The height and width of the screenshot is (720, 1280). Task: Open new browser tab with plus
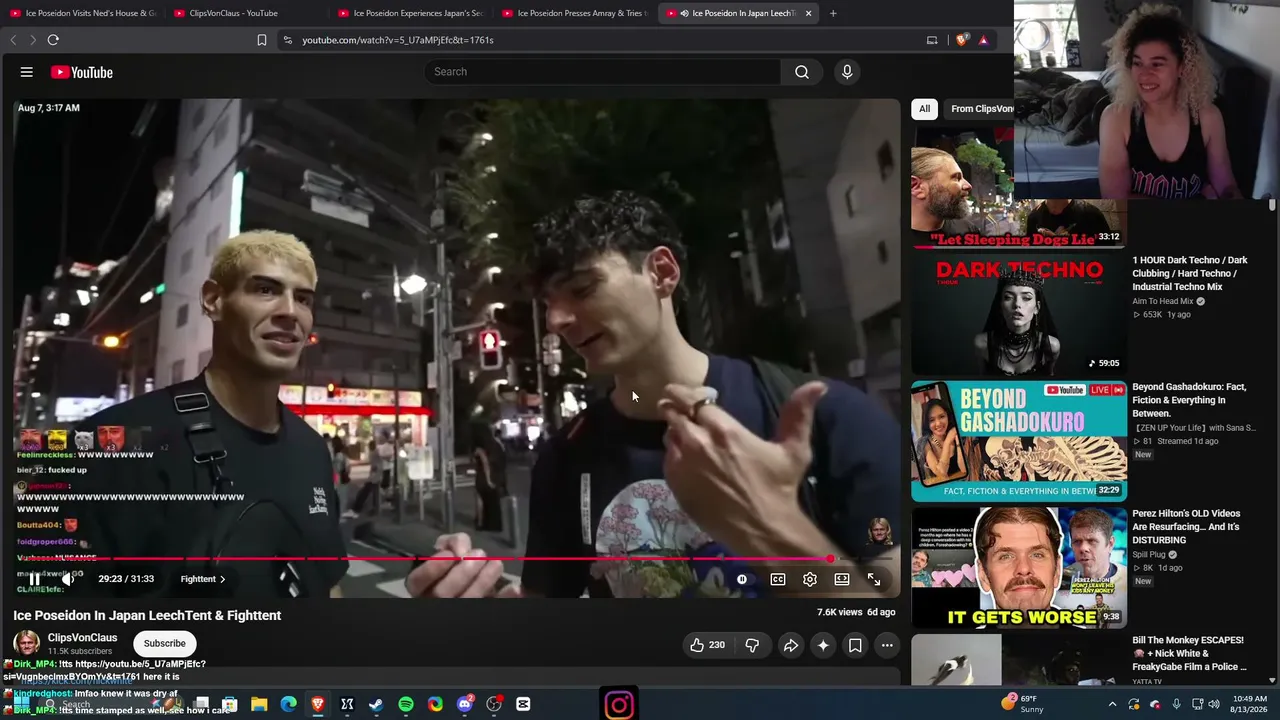[x=833, y=13]
